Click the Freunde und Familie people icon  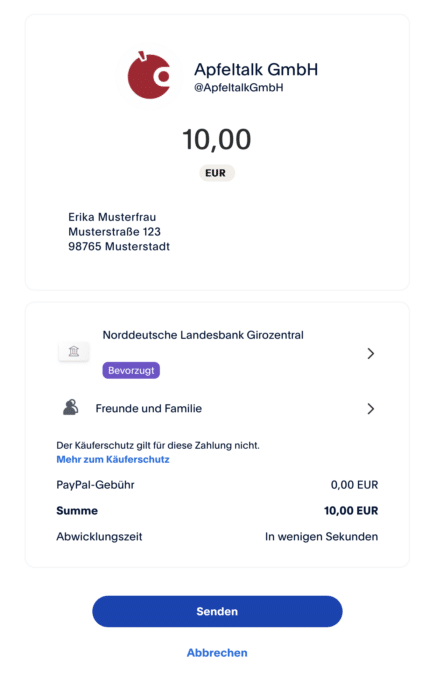(71, 407)
